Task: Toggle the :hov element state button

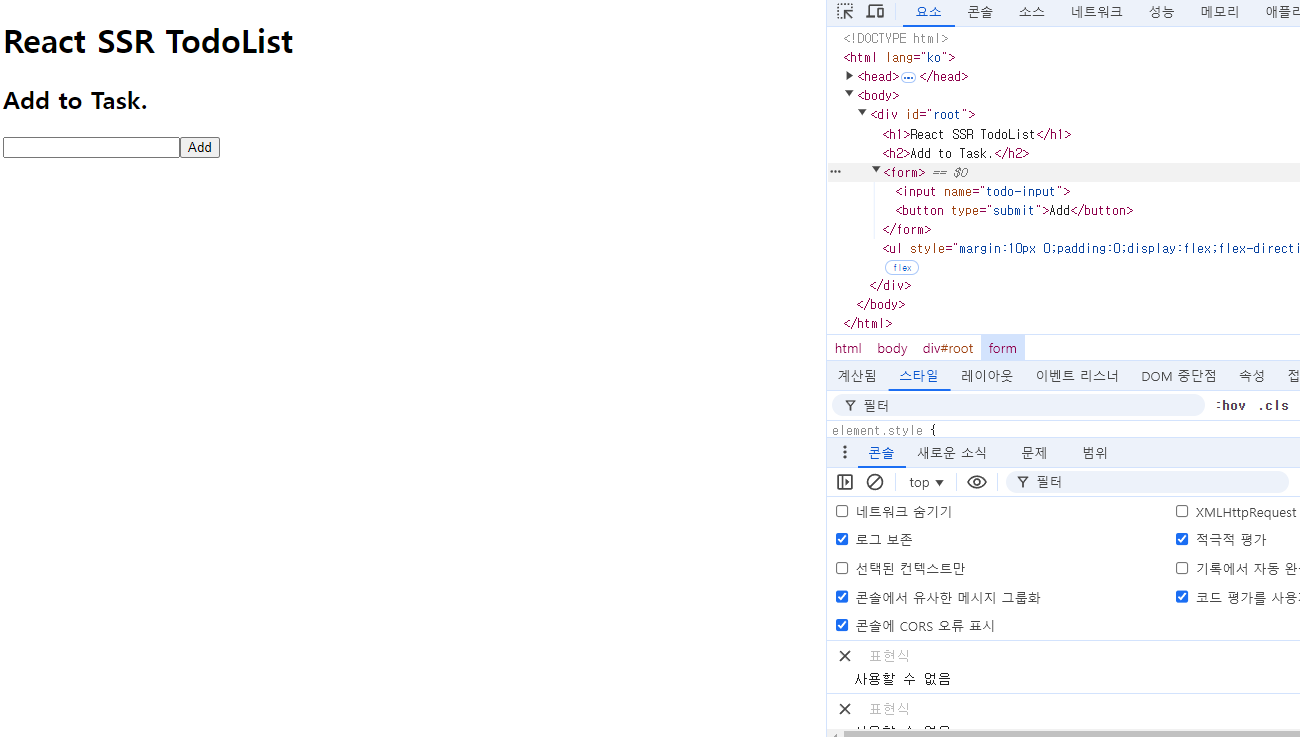Action: [x=1231, y=405]
